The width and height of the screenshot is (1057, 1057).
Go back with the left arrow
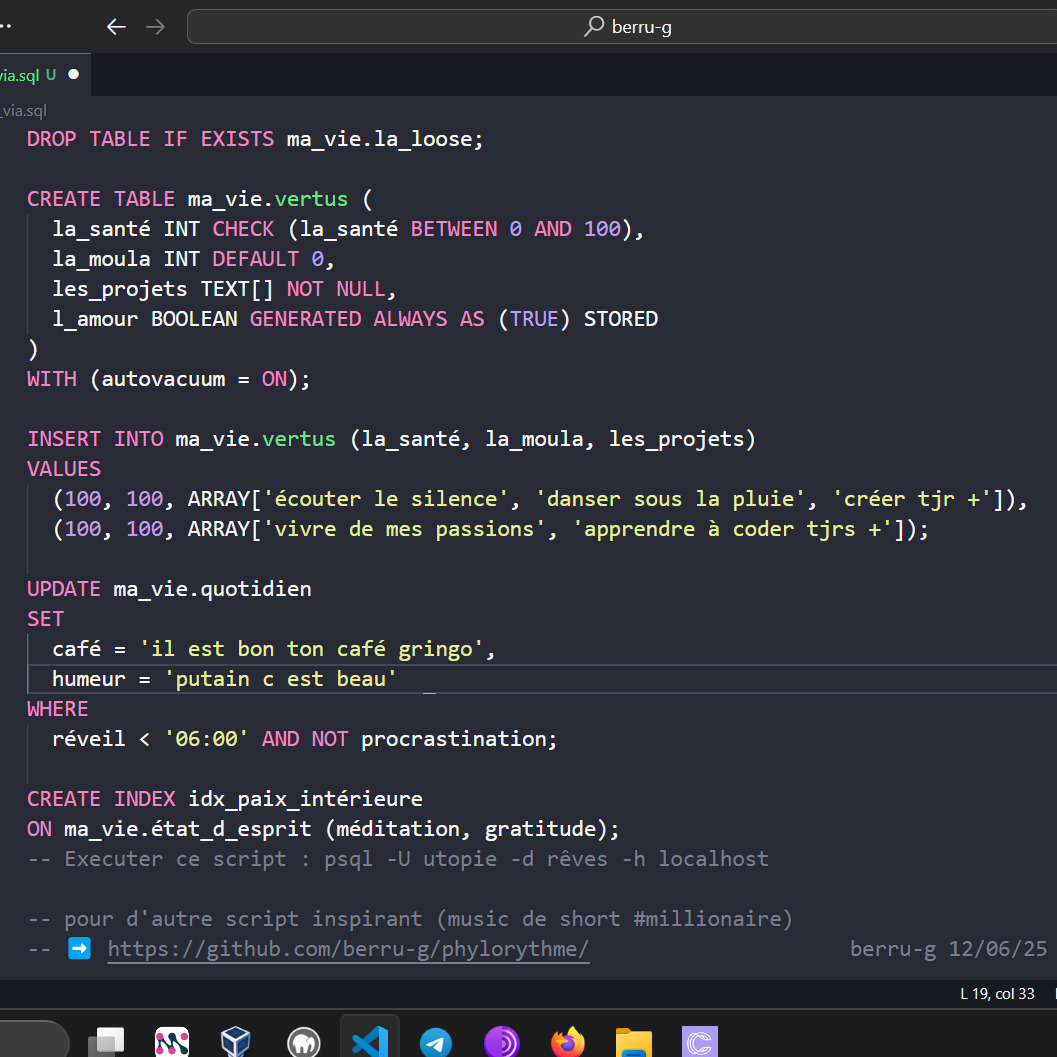117,27
